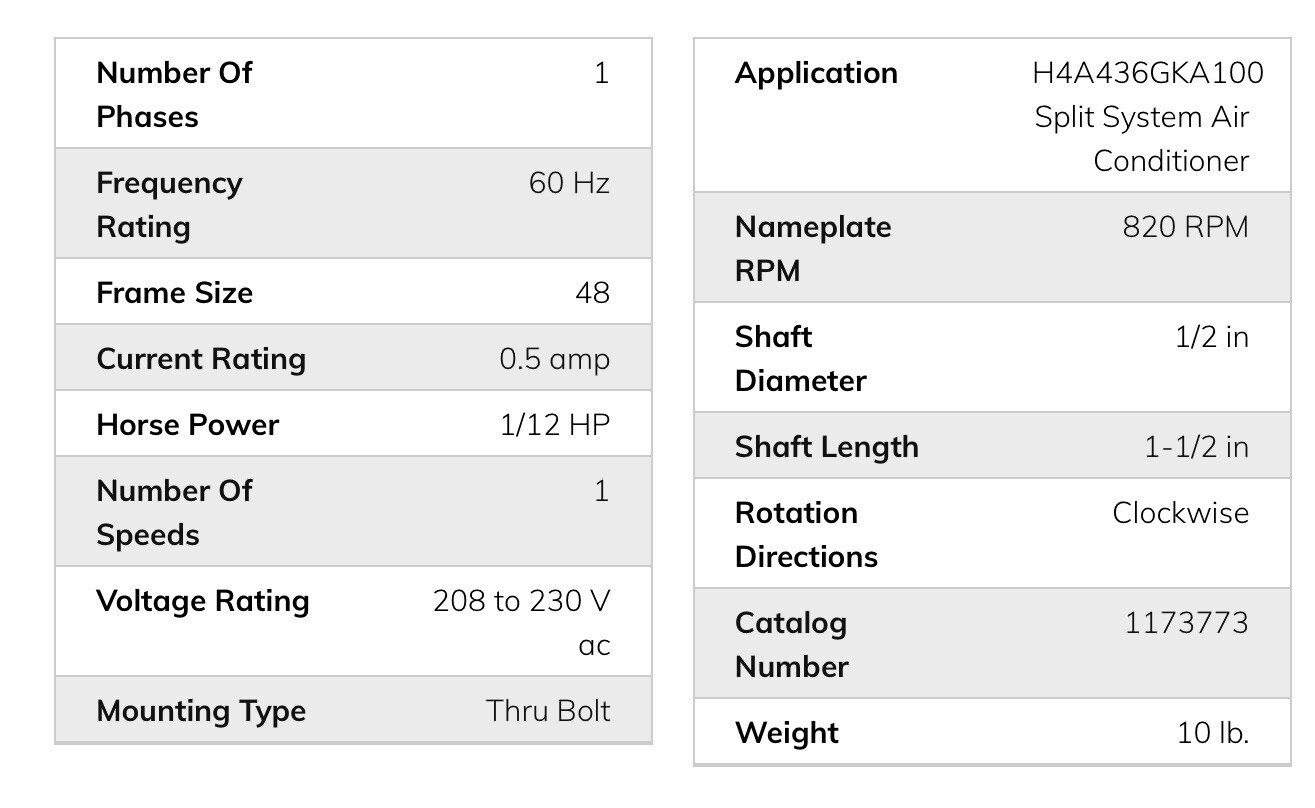The height and width of the screenshot is (808, 1315).
Task: Click the Nameplate RPM label
Action: pos(812,249)
